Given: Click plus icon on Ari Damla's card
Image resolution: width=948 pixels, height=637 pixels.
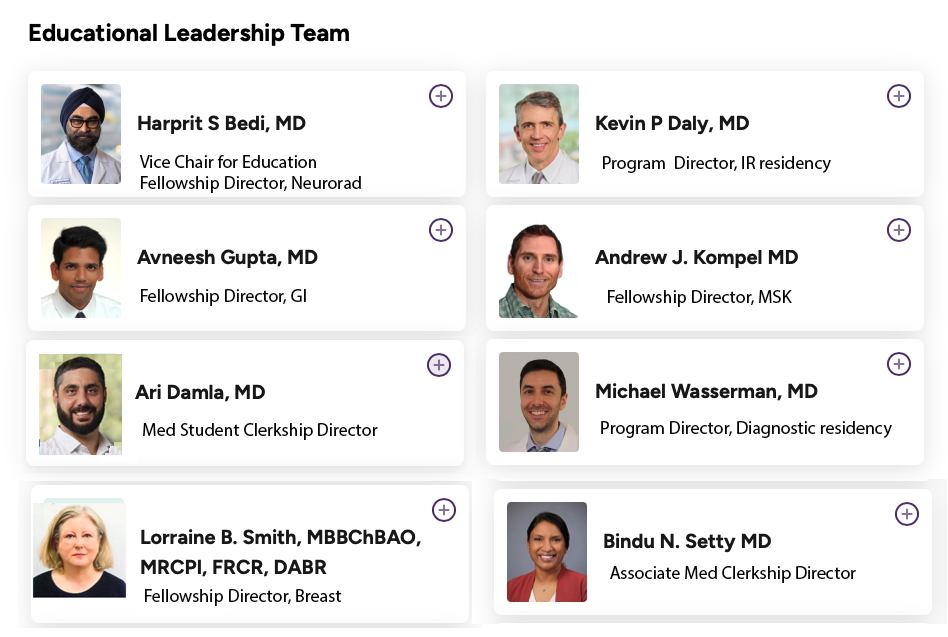Looking at the screenshot, I should [x=439, y=365].
